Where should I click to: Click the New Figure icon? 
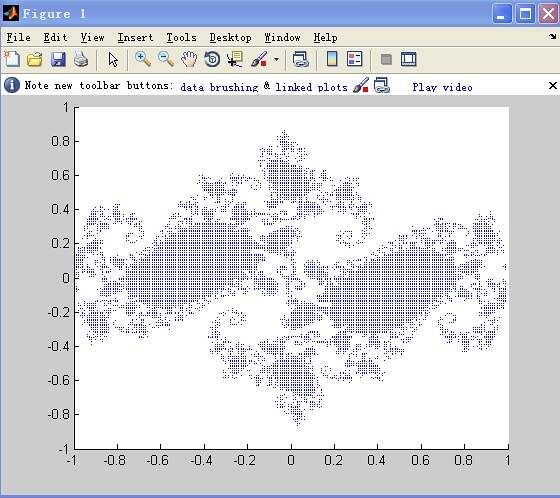(x=12, y=59)
